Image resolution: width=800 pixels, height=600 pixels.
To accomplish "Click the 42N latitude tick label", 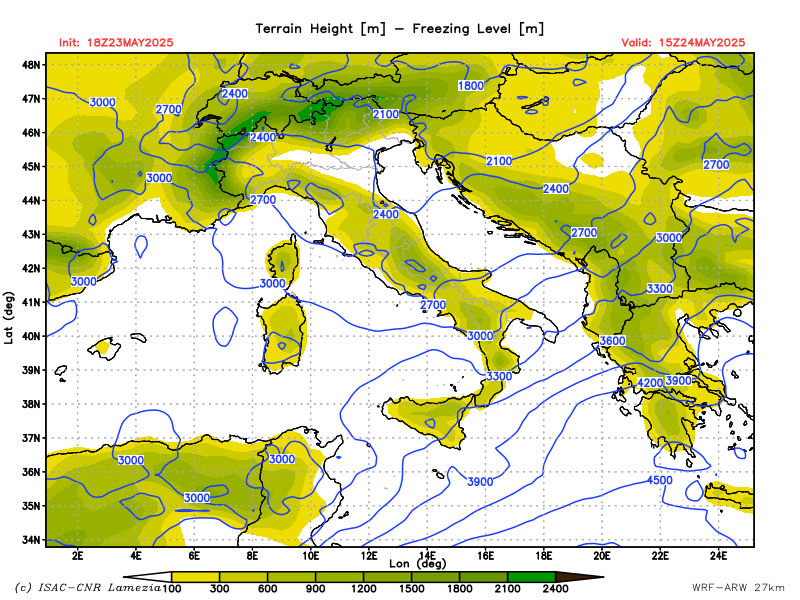I will click(x=31, y=268).
